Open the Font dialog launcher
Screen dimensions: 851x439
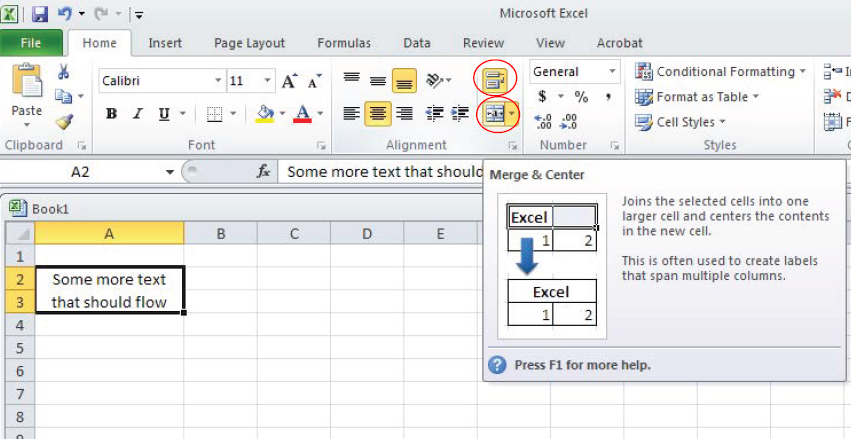pos(321,145)
